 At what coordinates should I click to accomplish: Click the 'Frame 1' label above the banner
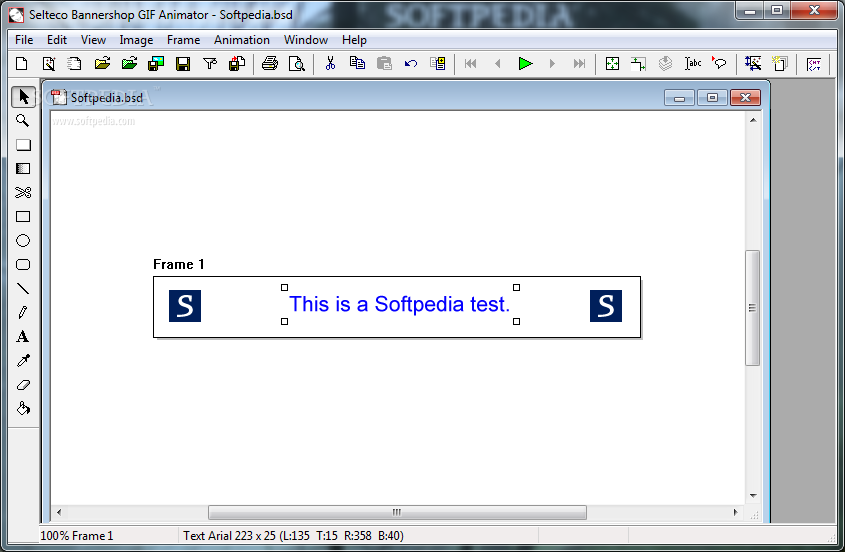(178, 264)
